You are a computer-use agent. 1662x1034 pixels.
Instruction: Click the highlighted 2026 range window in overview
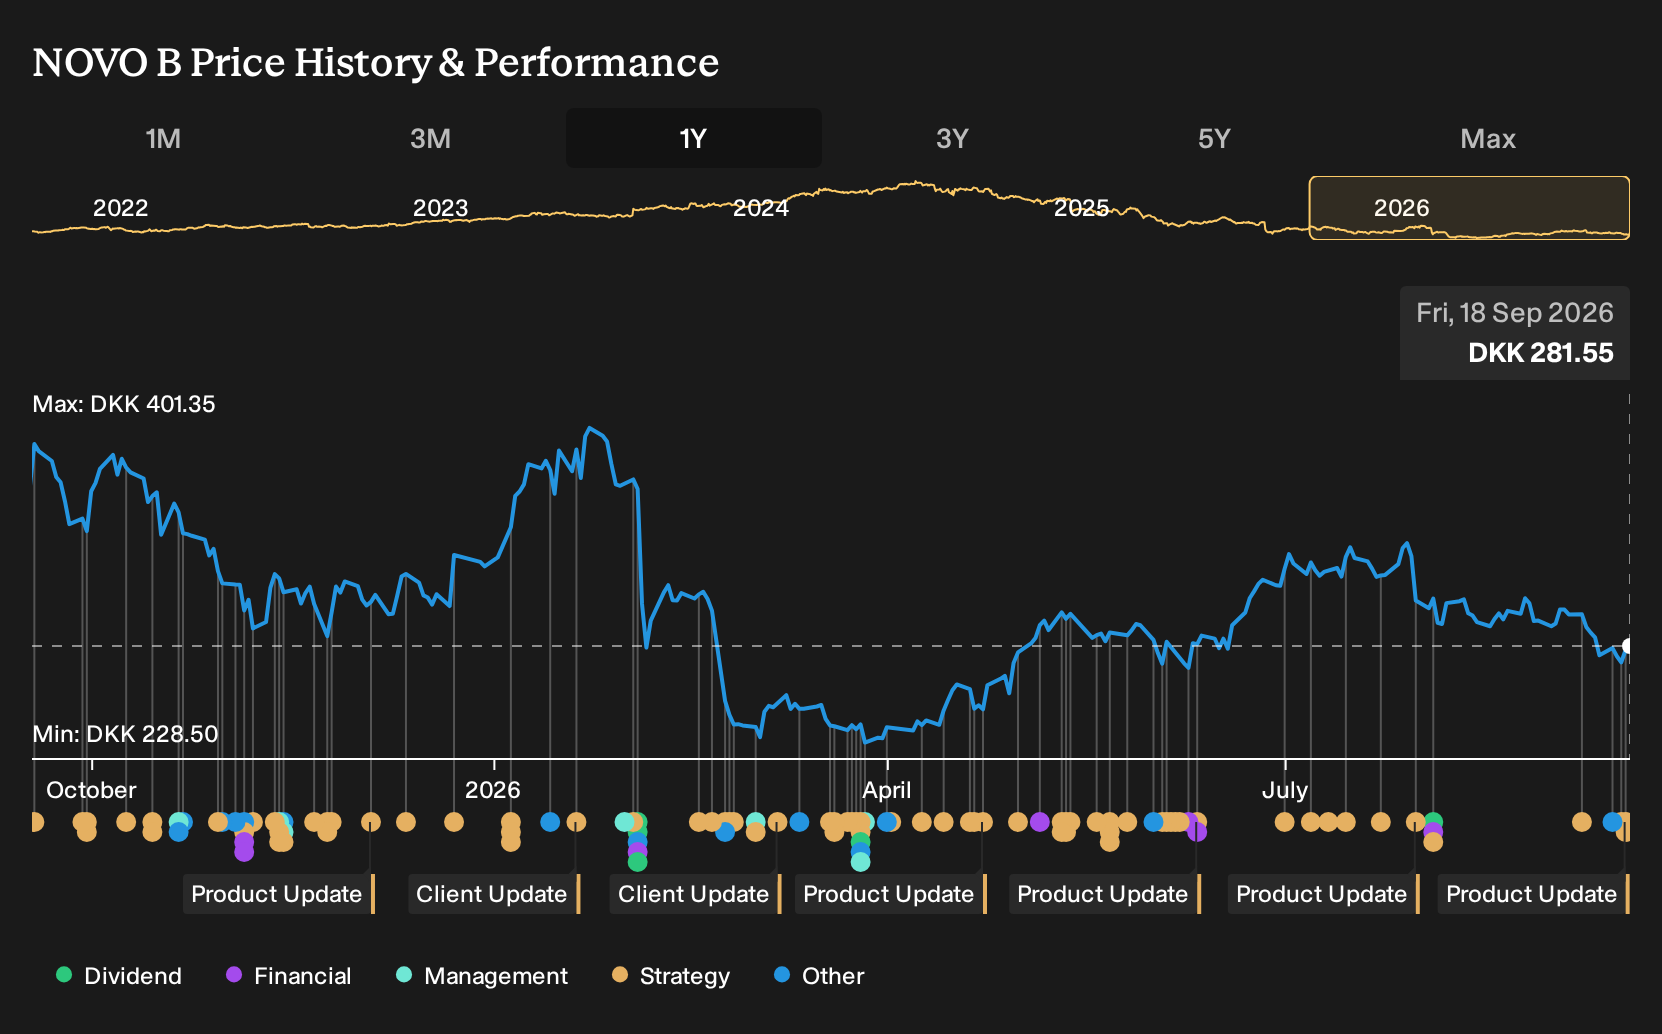(x=1469, y=208)
